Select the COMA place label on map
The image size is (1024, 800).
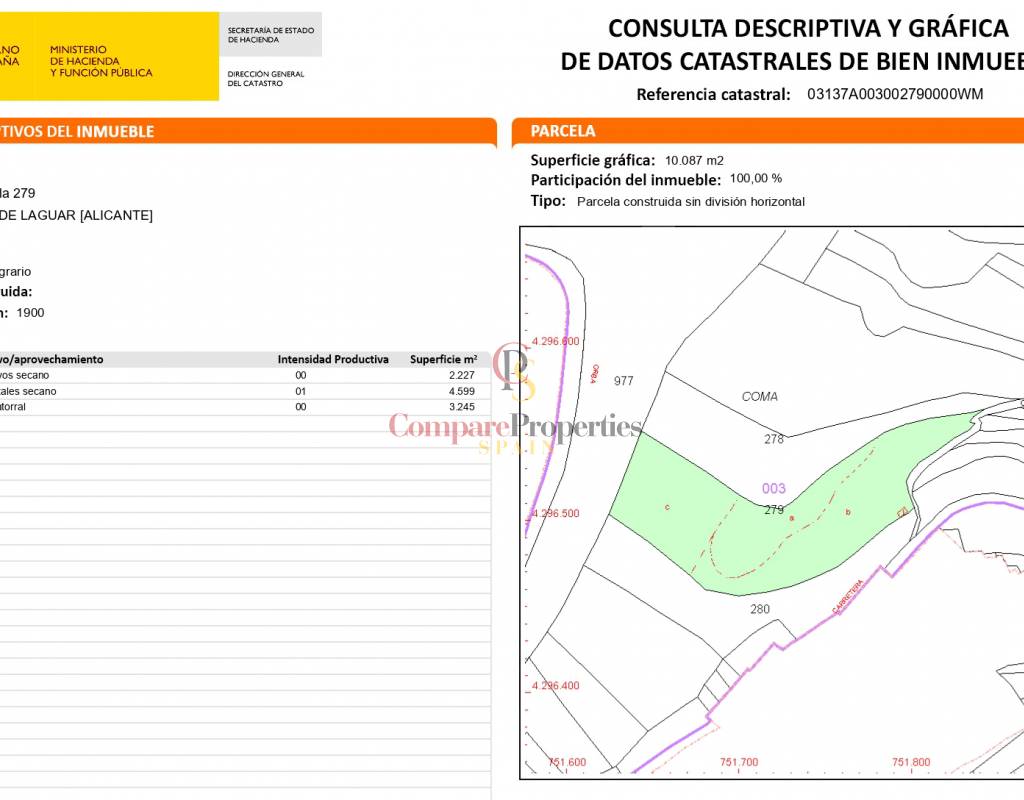tap(760, 397)
